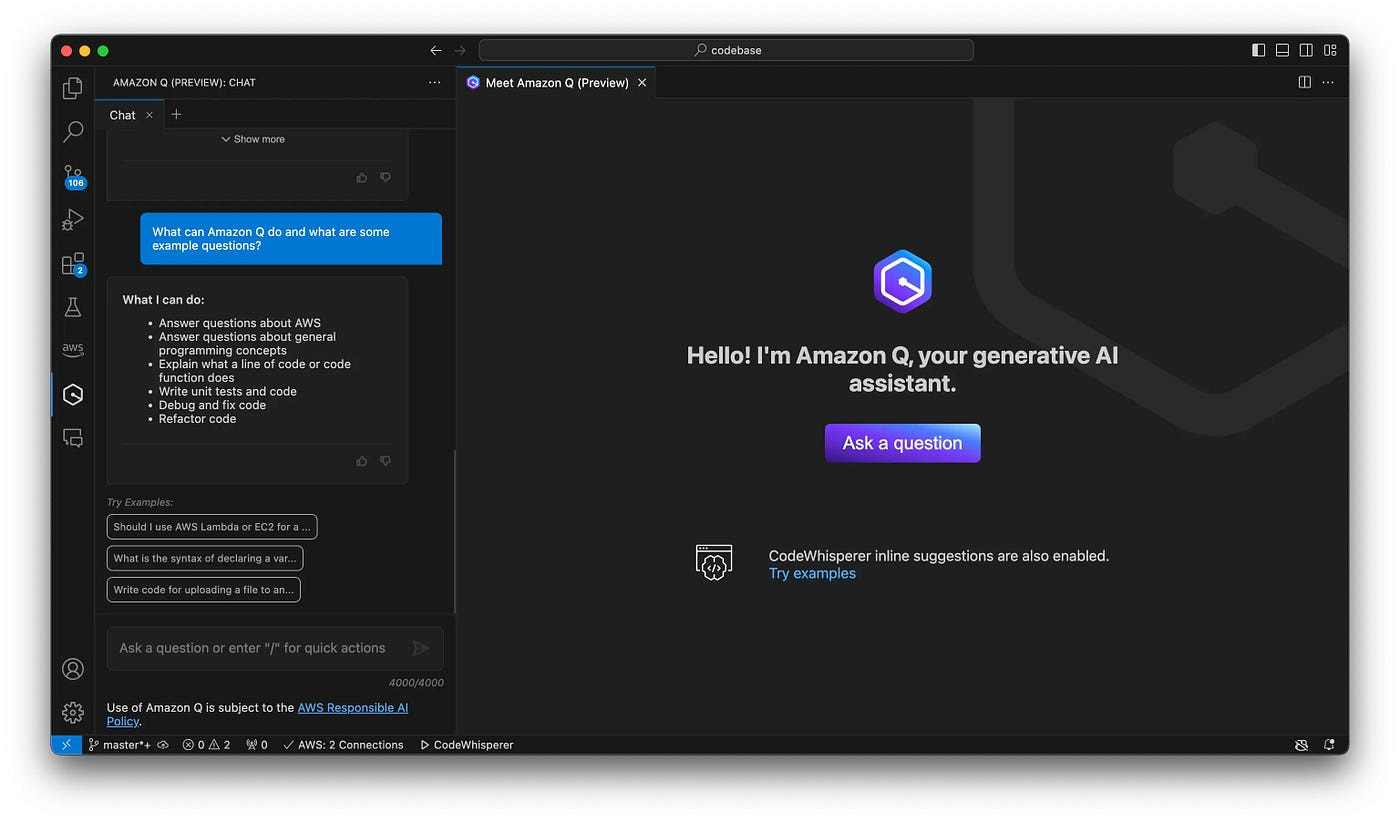
Task: Open the Explorer view in activity bar
Action: pyautogui.click(x=73, y=89)
